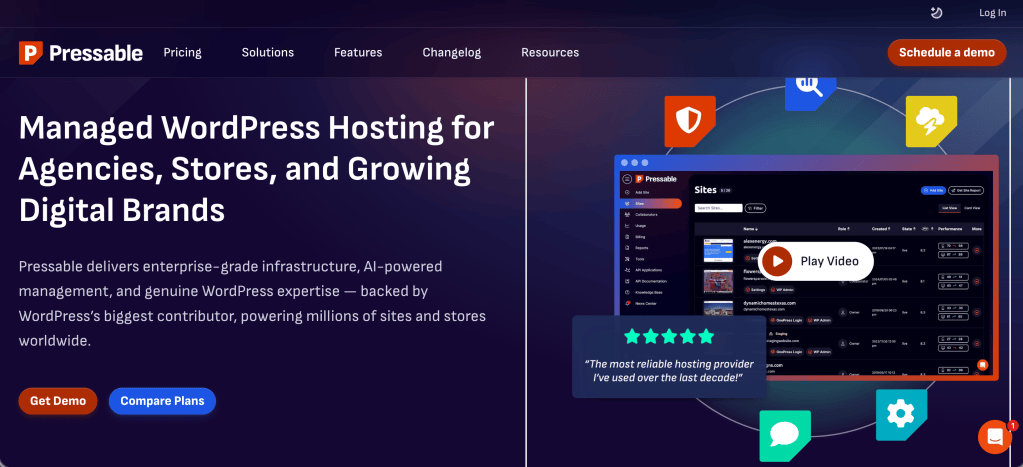Click the alexenergy.com site thumbnail

click(718, 250)
